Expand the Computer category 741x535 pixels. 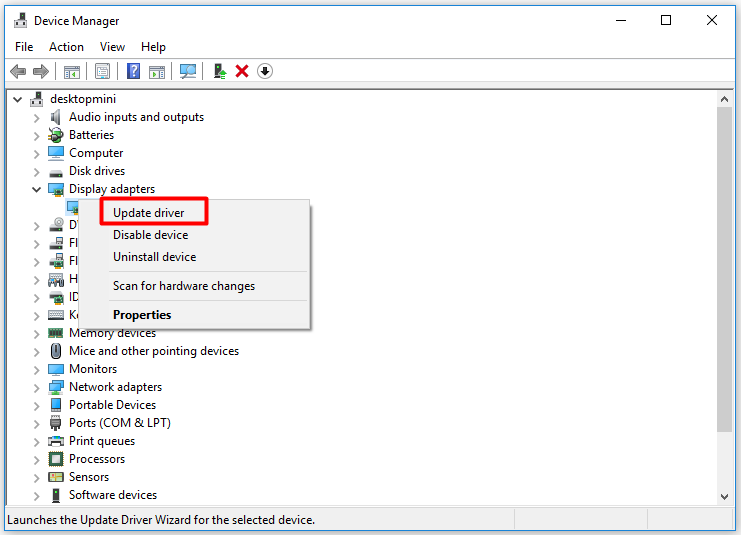36,154
